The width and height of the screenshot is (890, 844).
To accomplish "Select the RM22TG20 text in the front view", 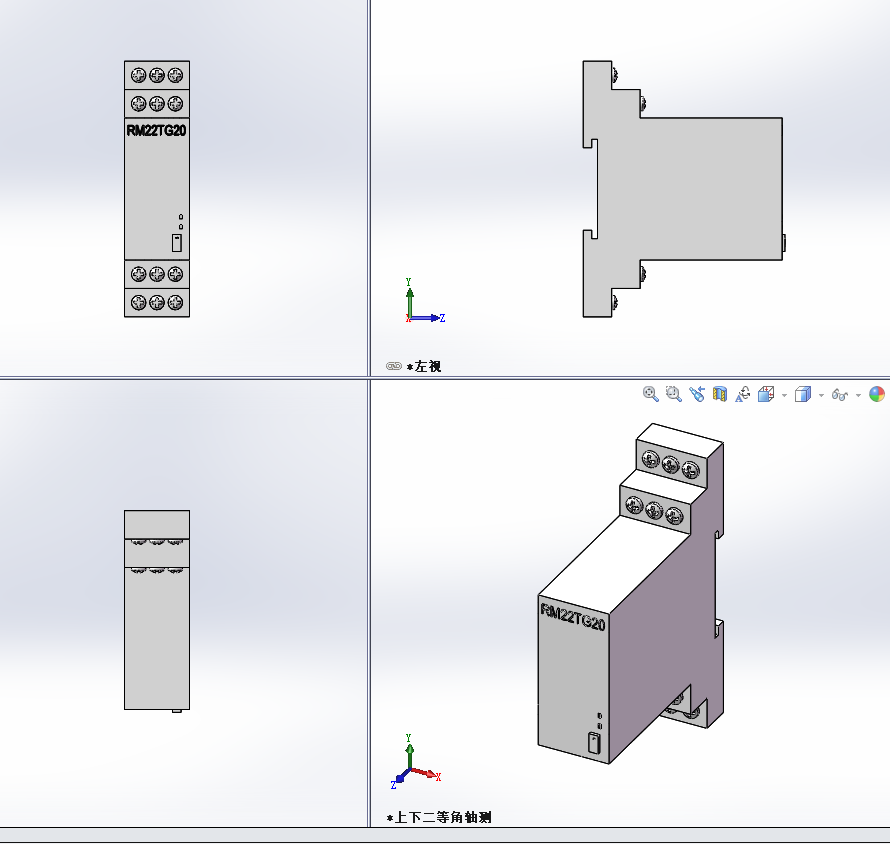I will click(x=156, y=131).
